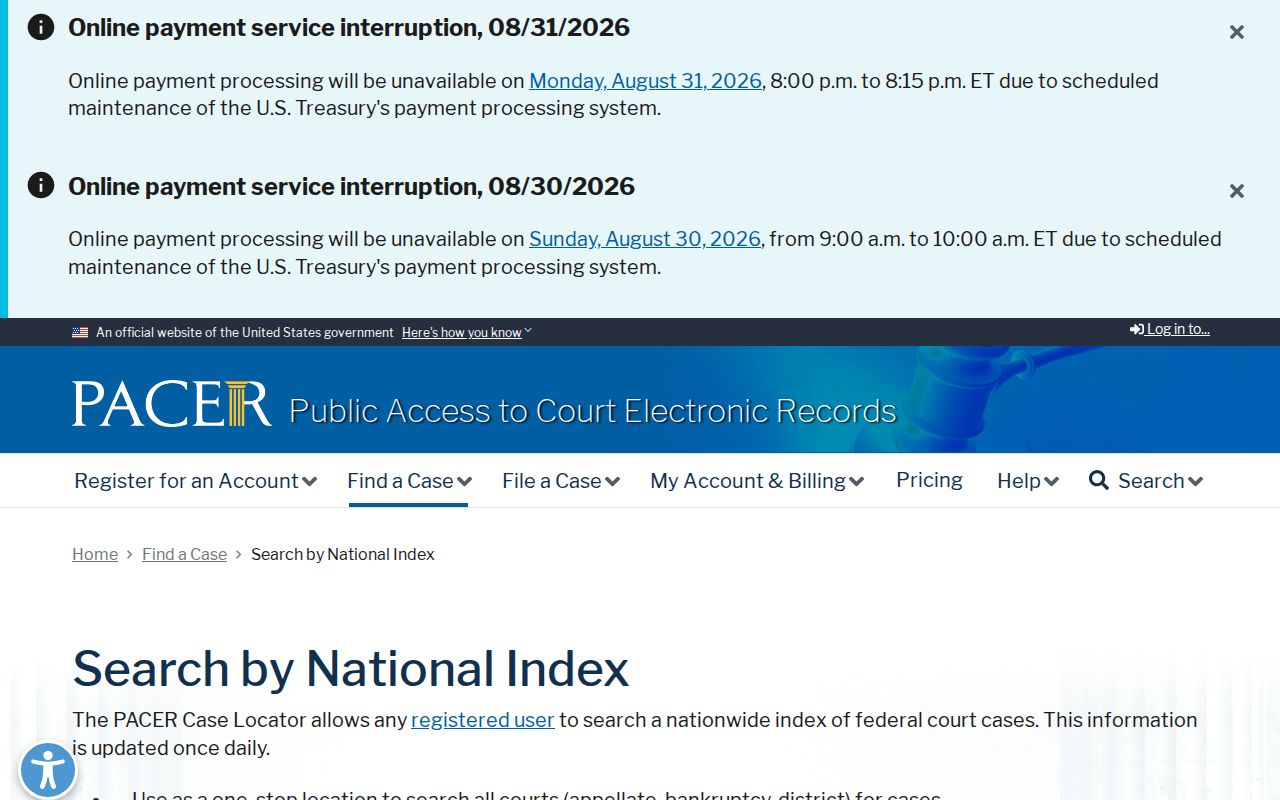Go to Find a Case breadcrumb link

click(x=184, y=554)
